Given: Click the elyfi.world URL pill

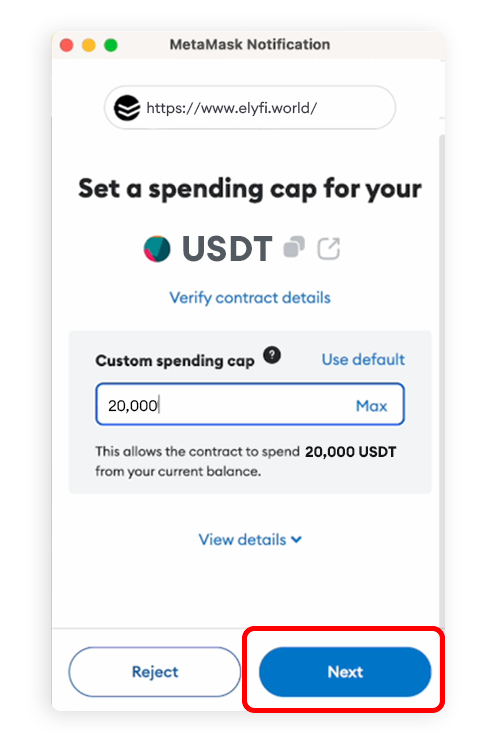Looking at the screenshot, I should [250, 108].
